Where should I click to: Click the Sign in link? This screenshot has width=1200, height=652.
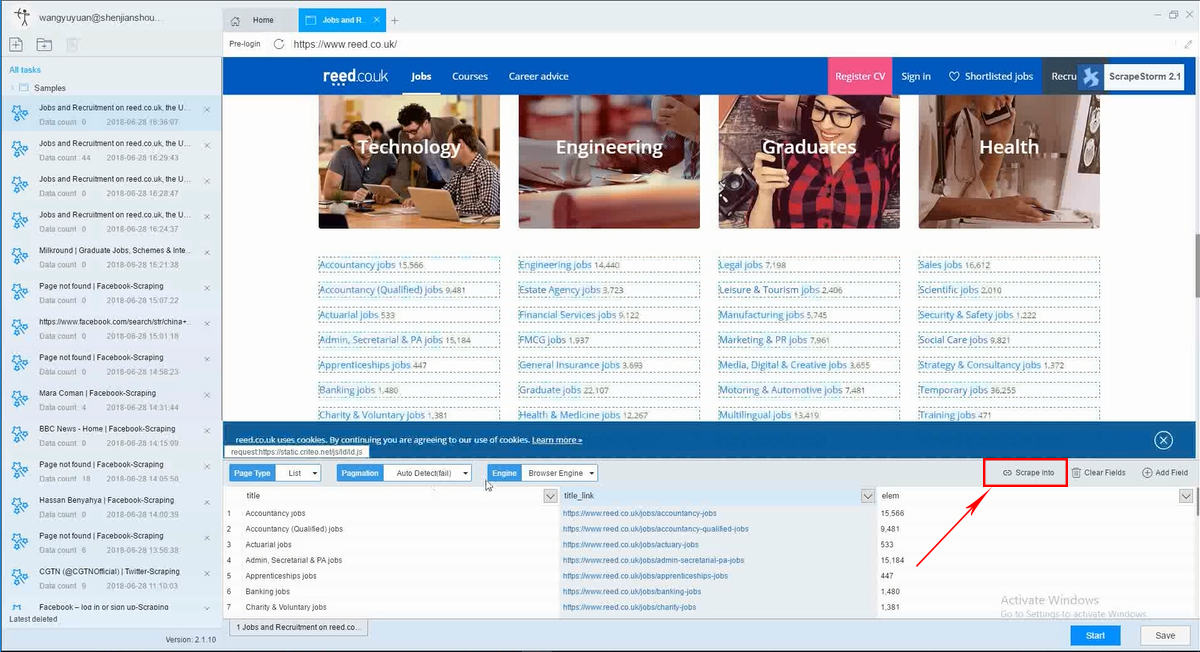(916, 76)
